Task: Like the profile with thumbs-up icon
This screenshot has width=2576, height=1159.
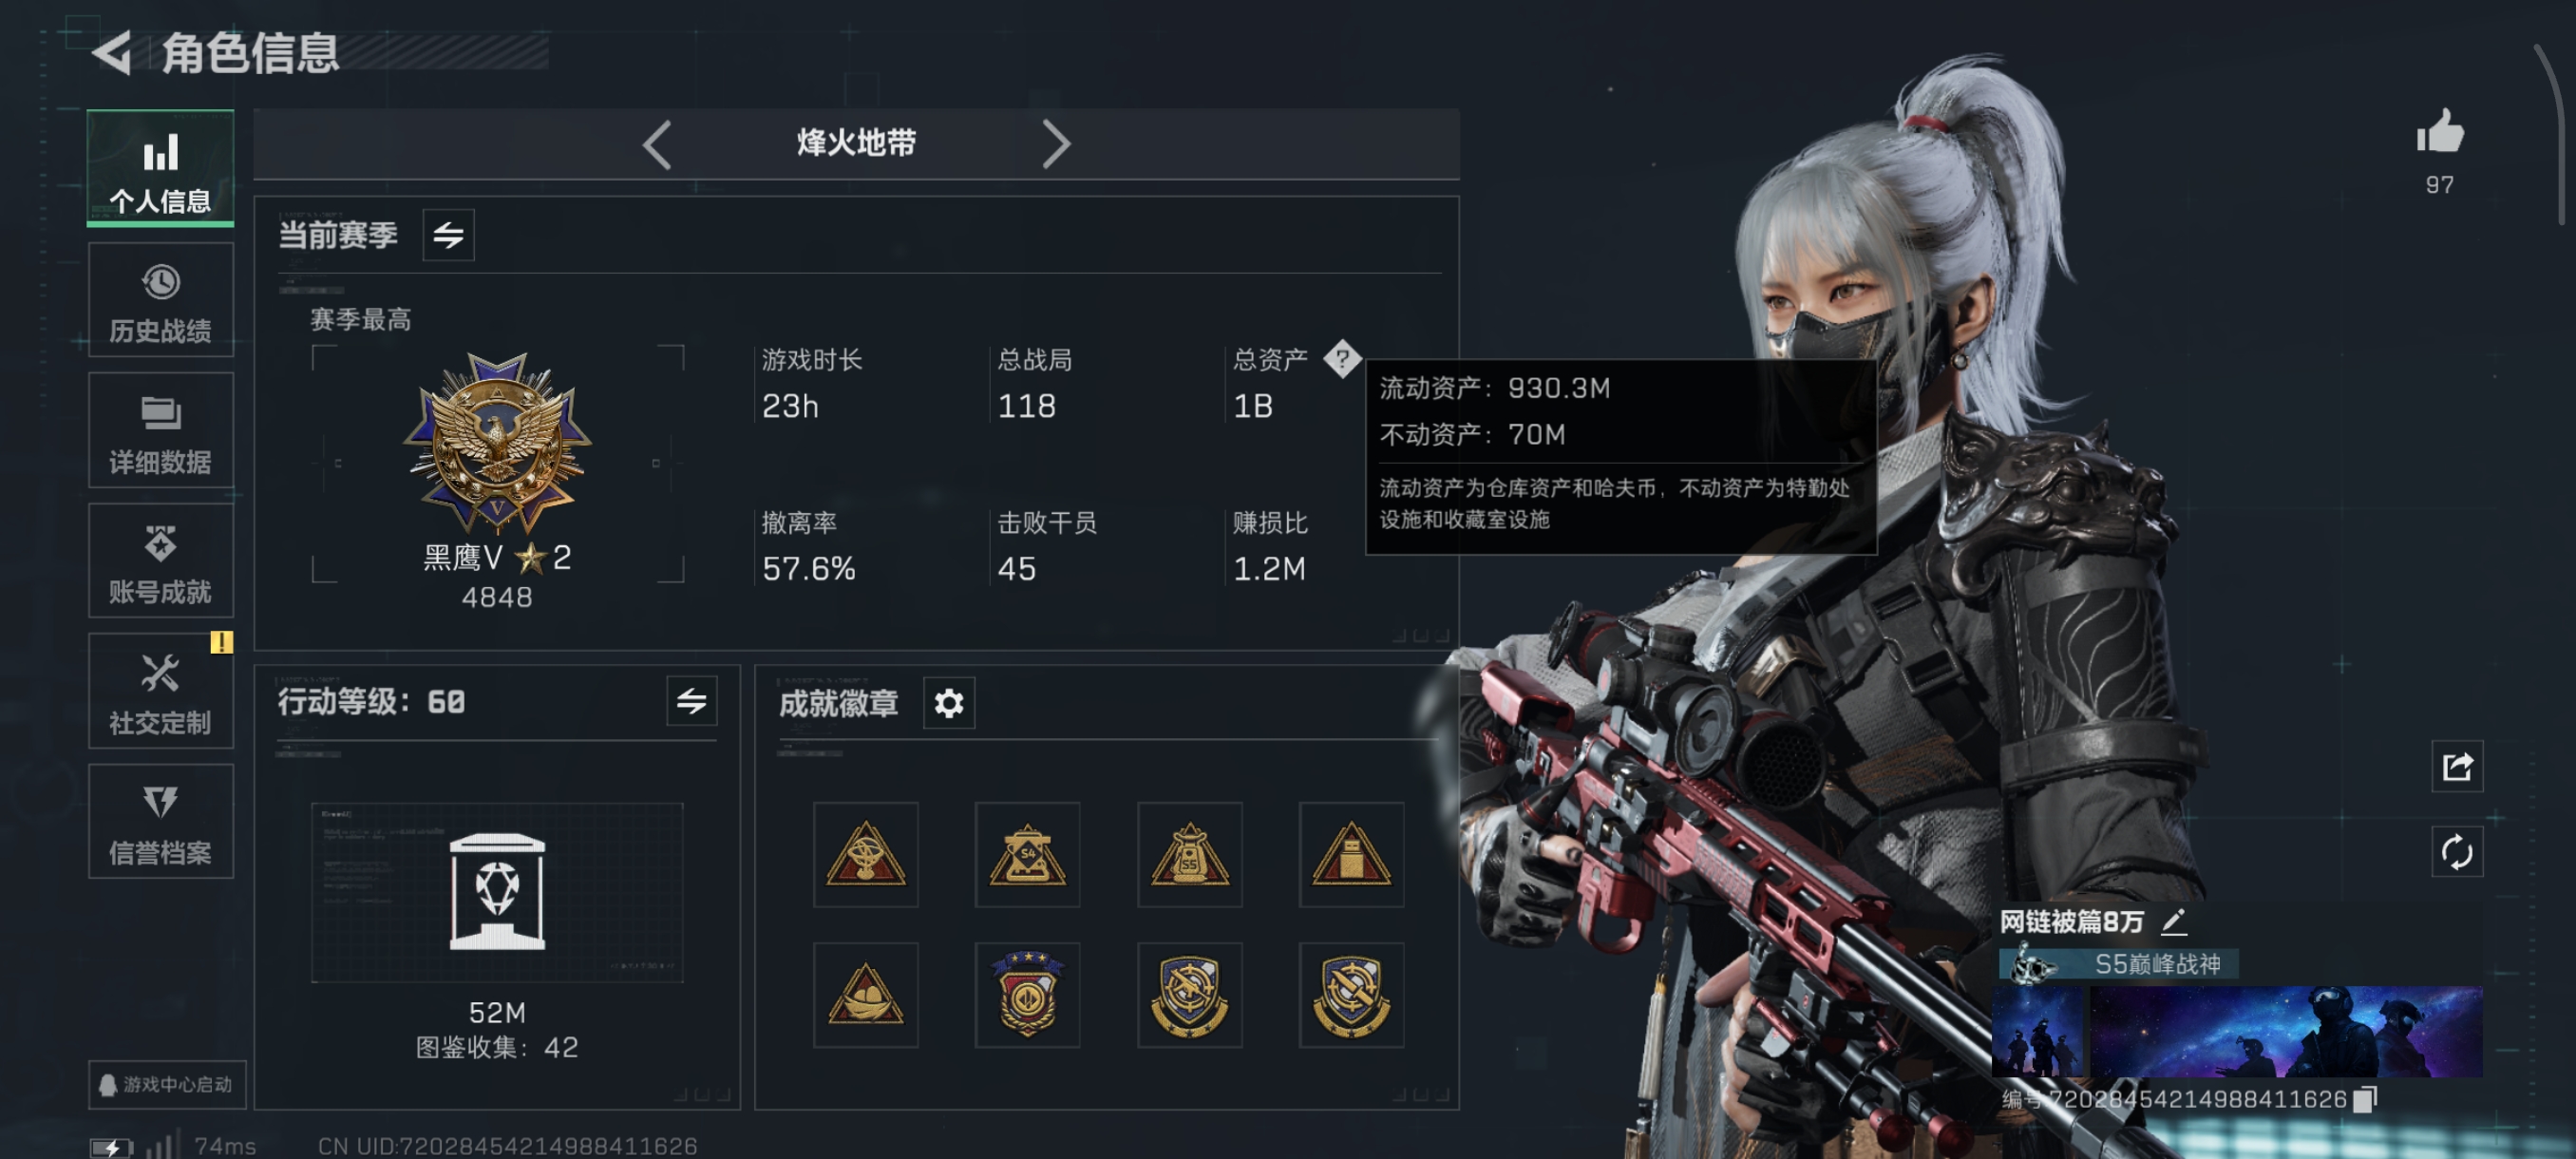Action: tap(2440, 132)
